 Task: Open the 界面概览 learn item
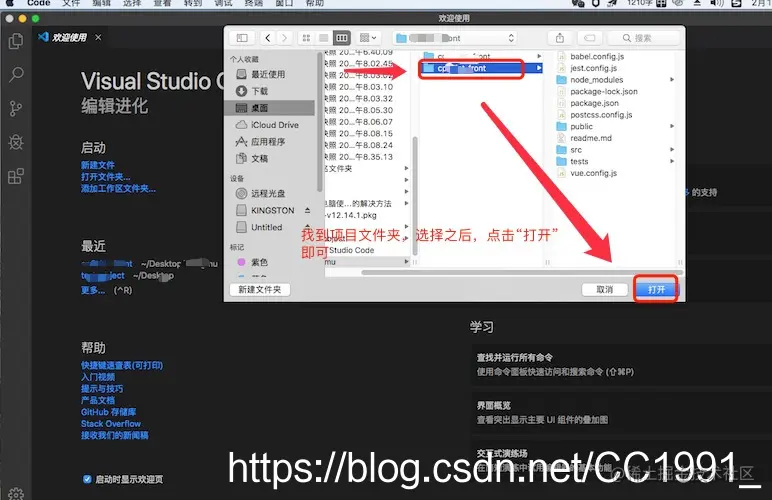(x=621, y=412)
